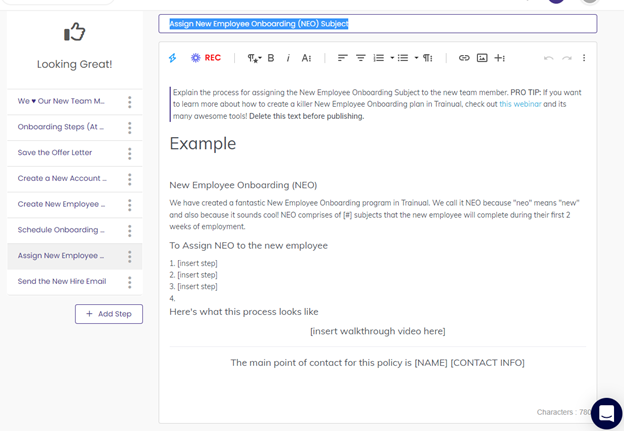The image size is (624, 431).
Task: Redo last edit
Action: [x=567, y=58]
